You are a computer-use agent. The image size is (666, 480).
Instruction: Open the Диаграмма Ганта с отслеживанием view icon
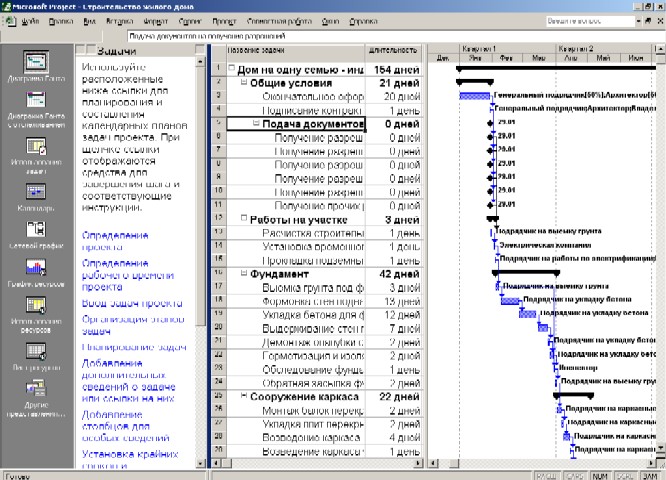click(36, 99)
